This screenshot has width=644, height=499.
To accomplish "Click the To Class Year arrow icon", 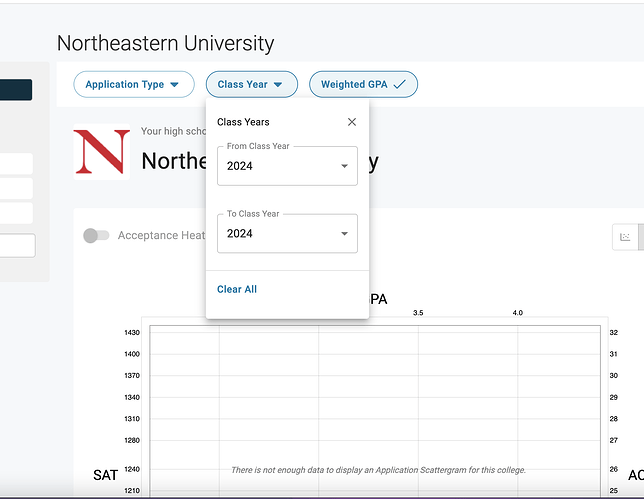I will (x=344, y=234).
